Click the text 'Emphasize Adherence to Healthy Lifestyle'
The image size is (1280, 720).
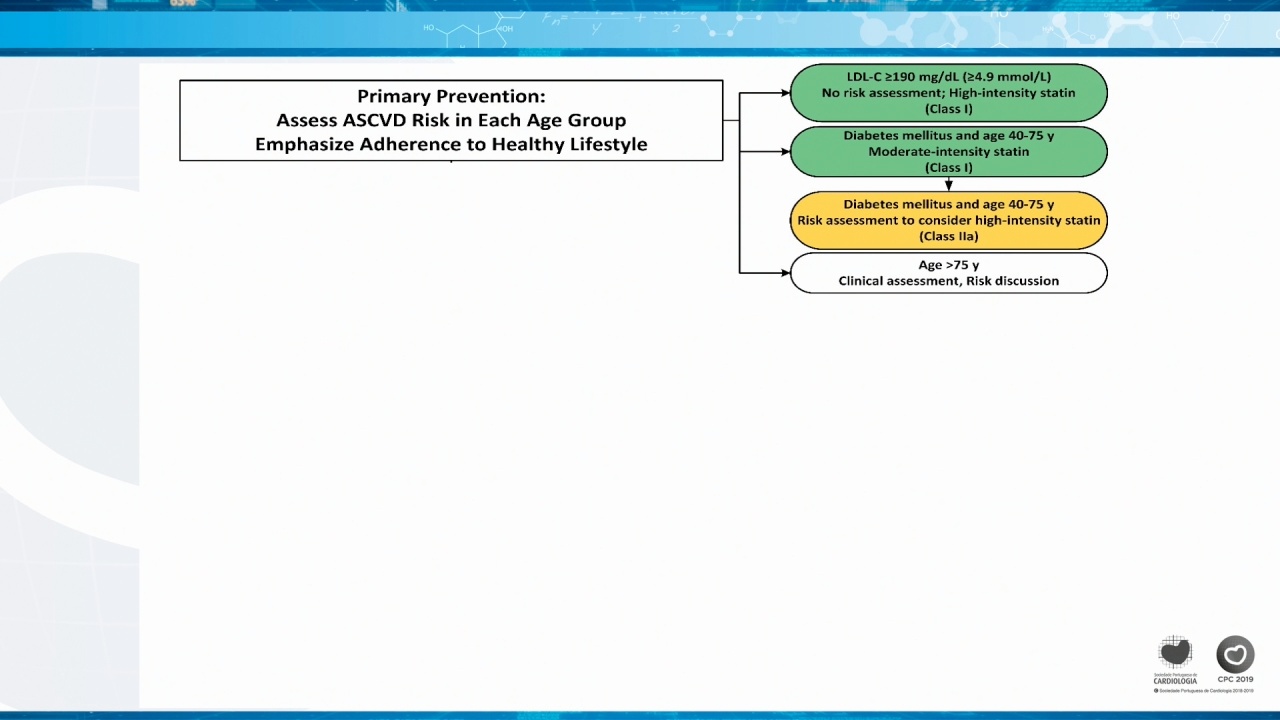[x=451, y=144]
